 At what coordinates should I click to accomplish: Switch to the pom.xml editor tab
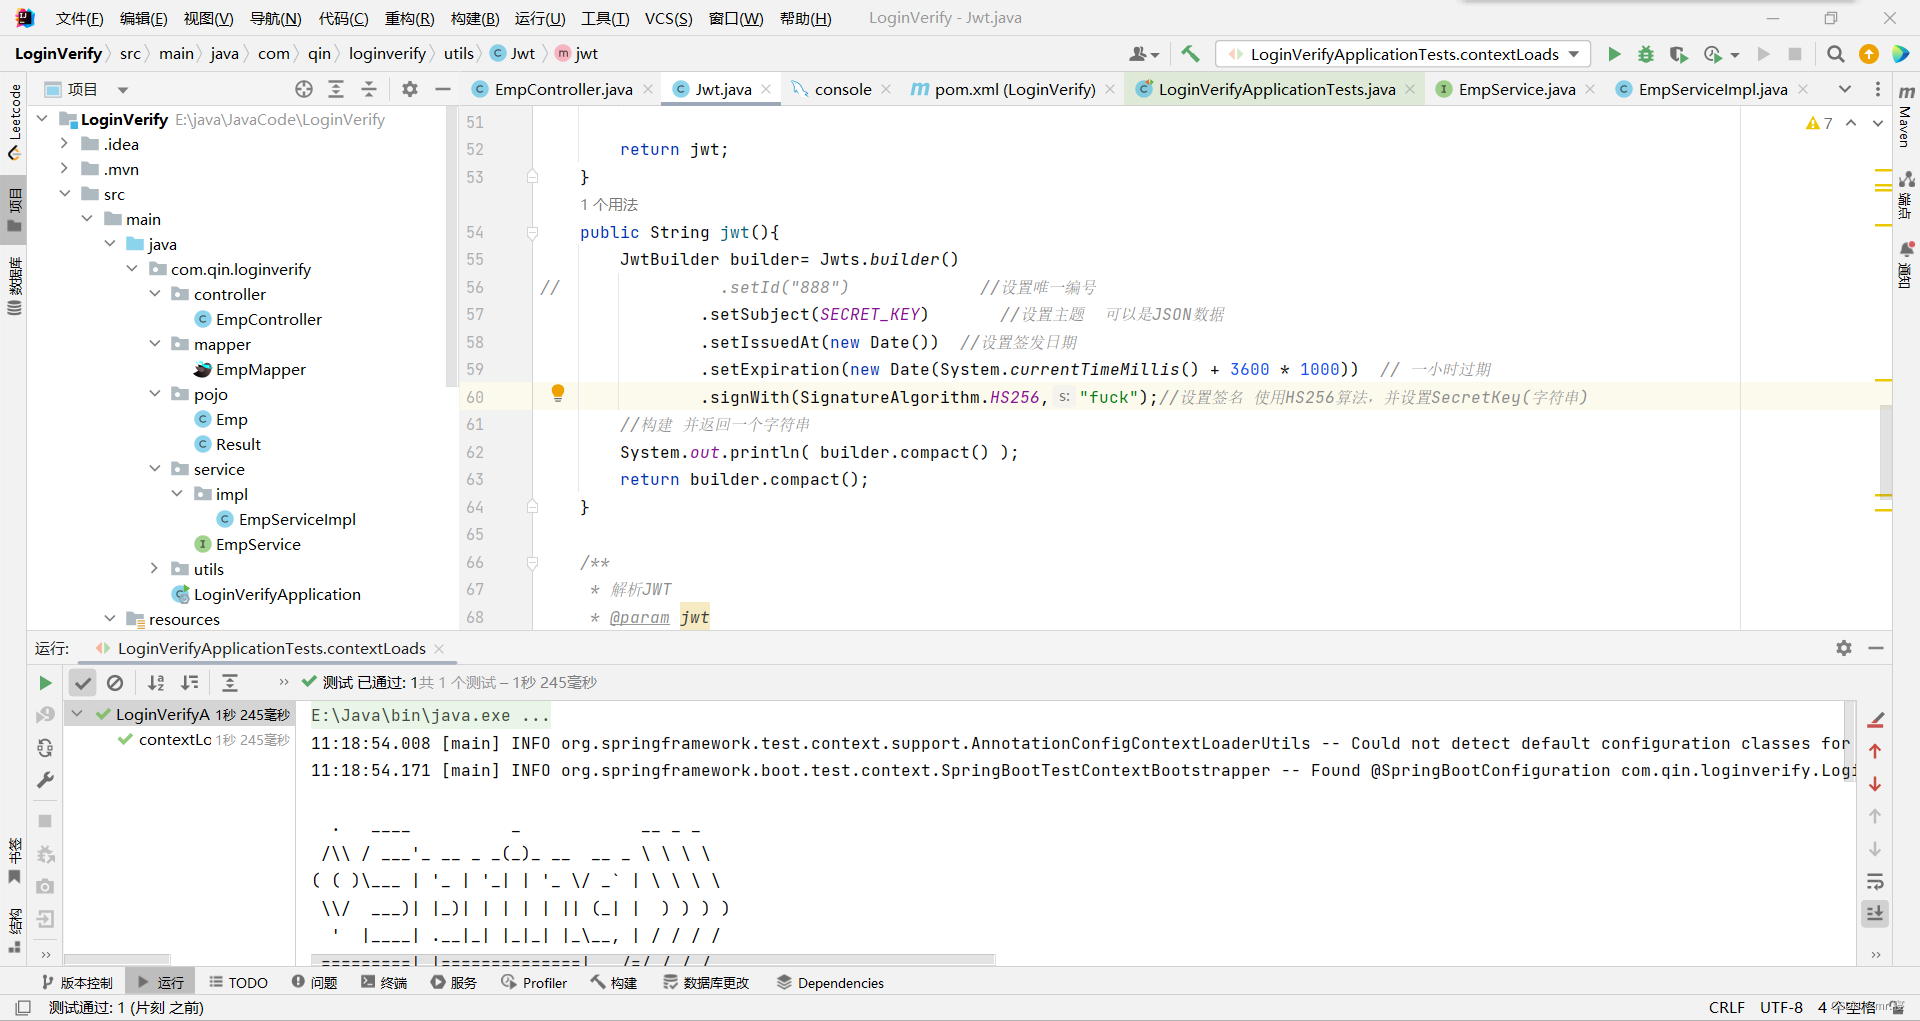point(1013,89)
